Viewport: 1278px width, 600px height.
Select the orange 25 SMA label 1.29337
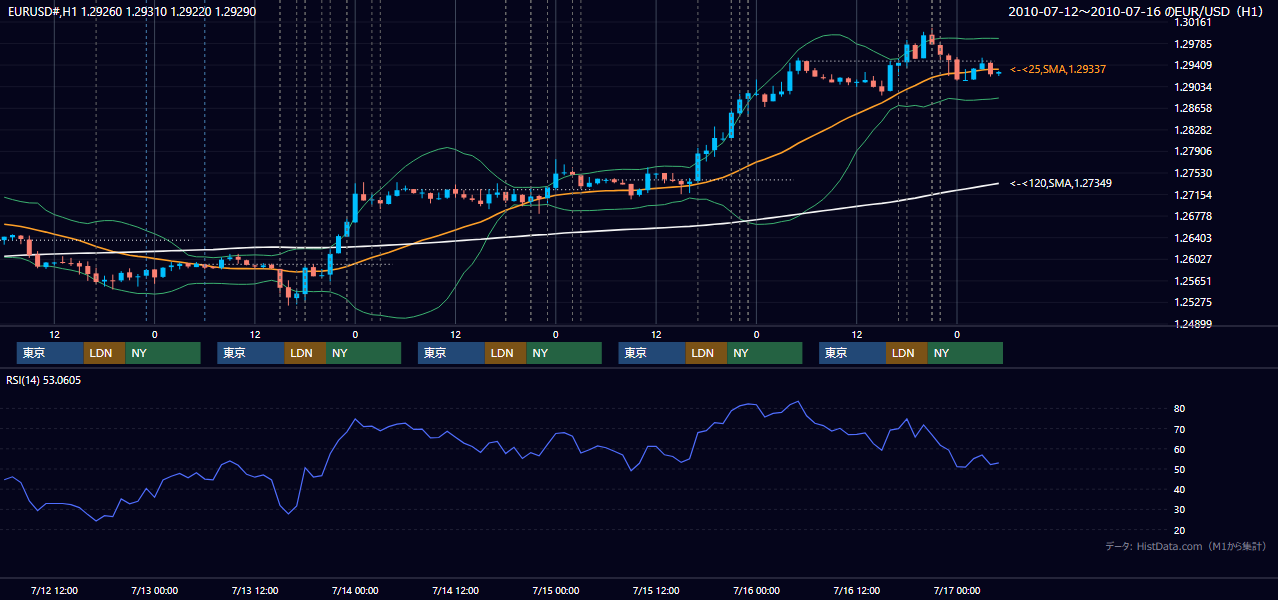coord(1057,69)
